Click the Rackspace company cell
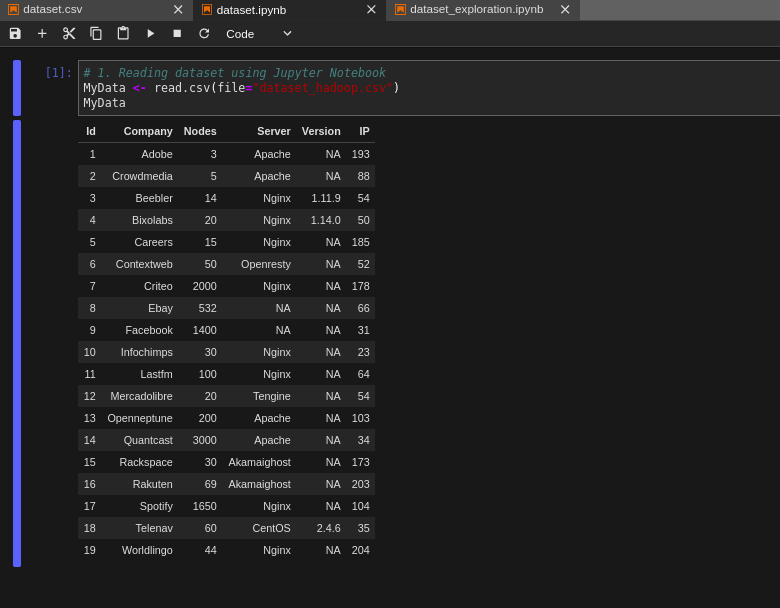Screen dimensions: 780x608 point(146,462)
